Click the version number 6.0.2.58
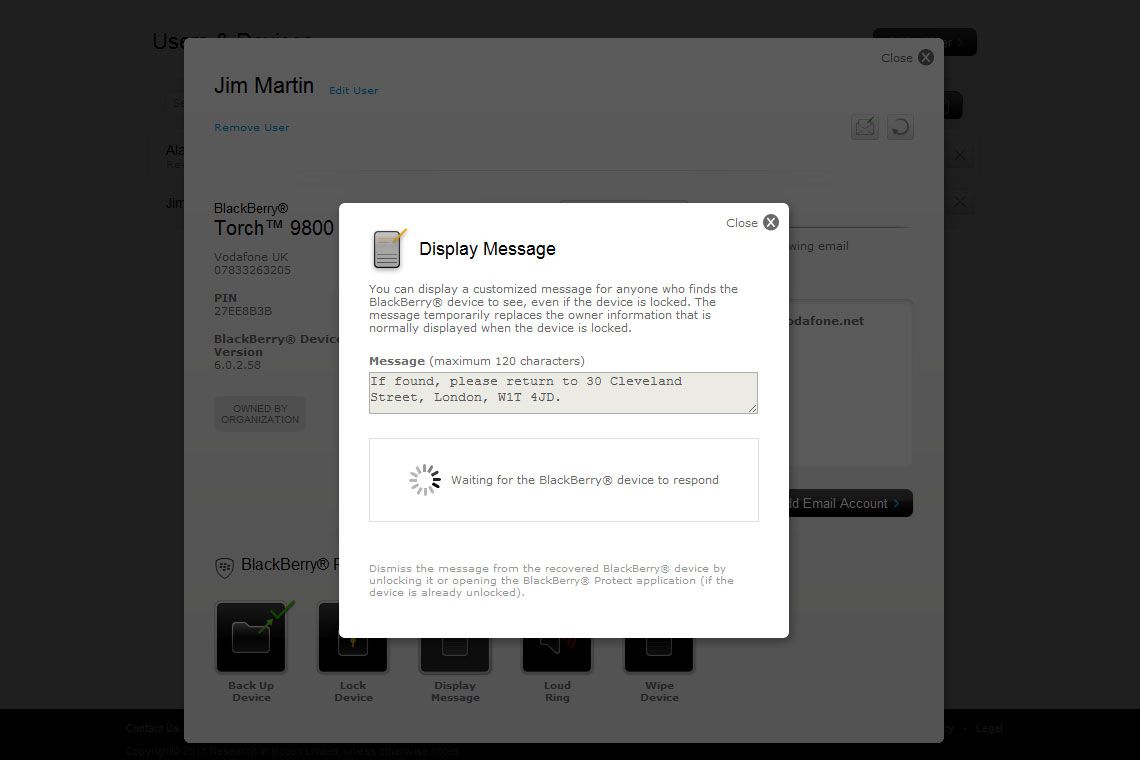 click(237, 365)
